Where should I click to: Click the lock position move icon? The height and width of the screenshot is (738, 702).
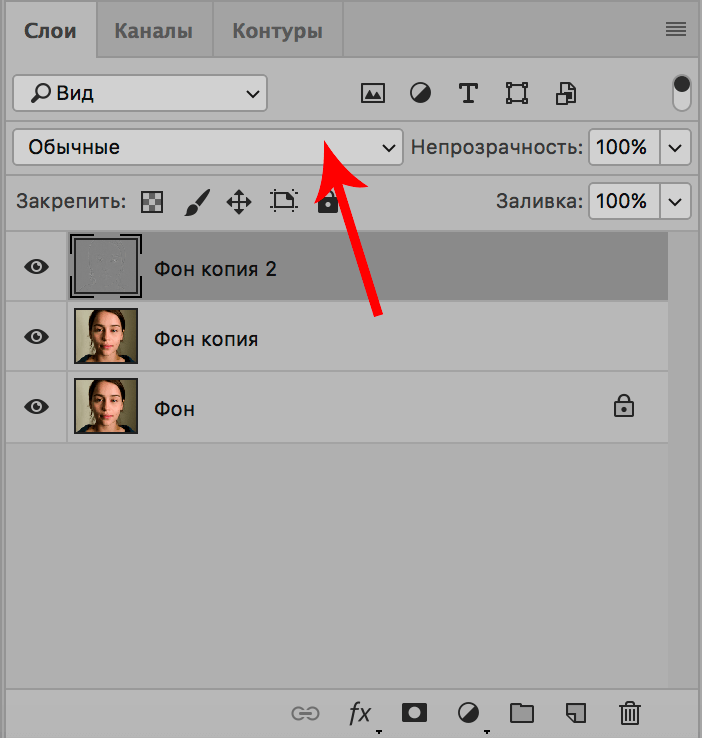coord(239,202)
